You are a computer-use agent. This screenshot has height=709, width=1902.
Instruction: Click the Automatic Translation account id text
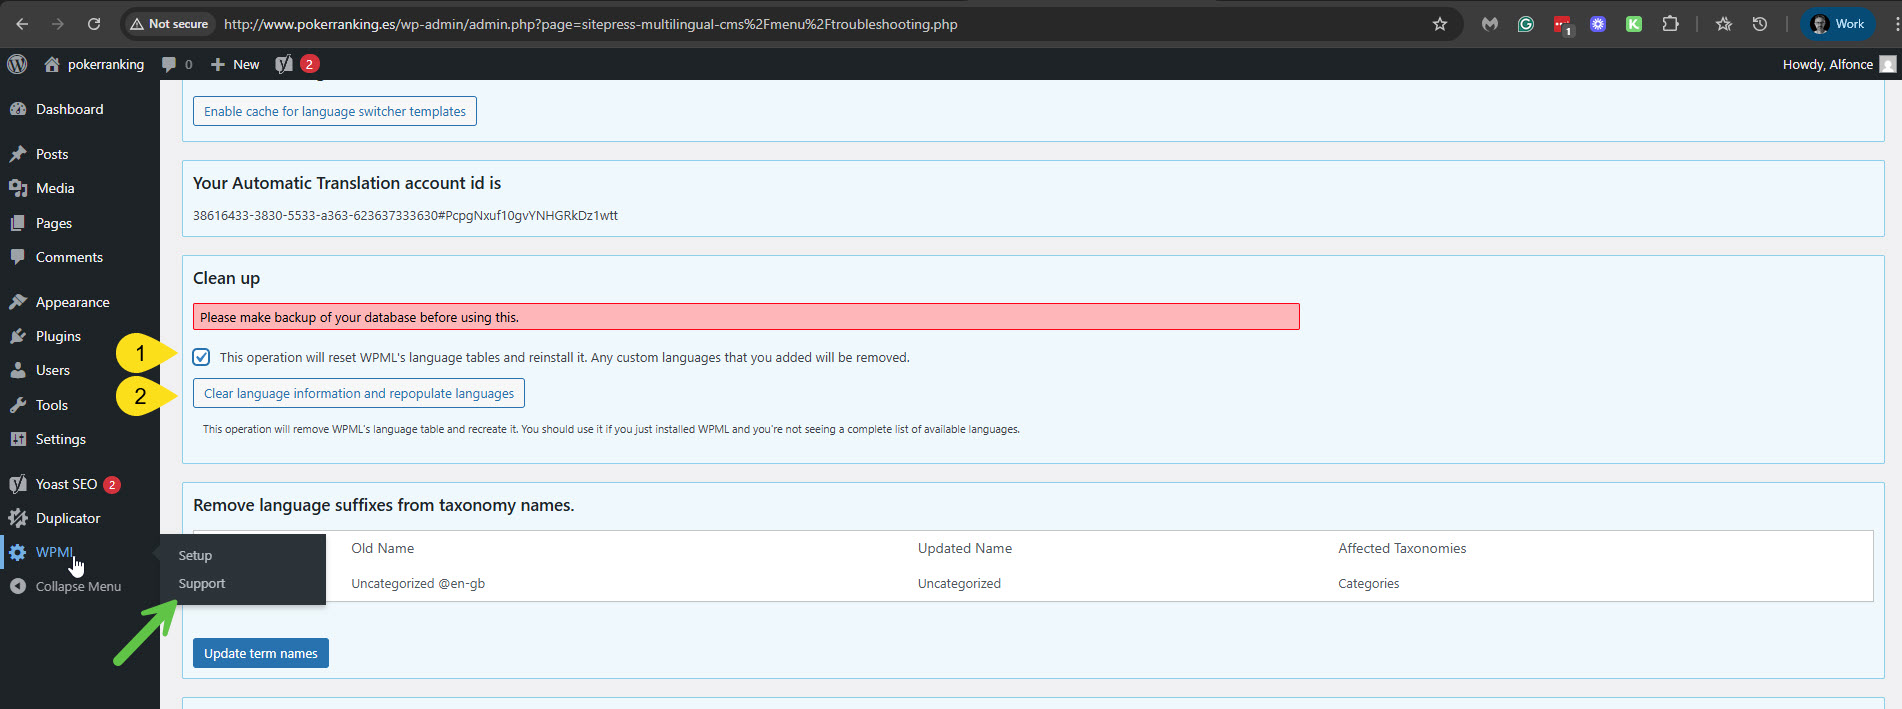tap(405, 215)
